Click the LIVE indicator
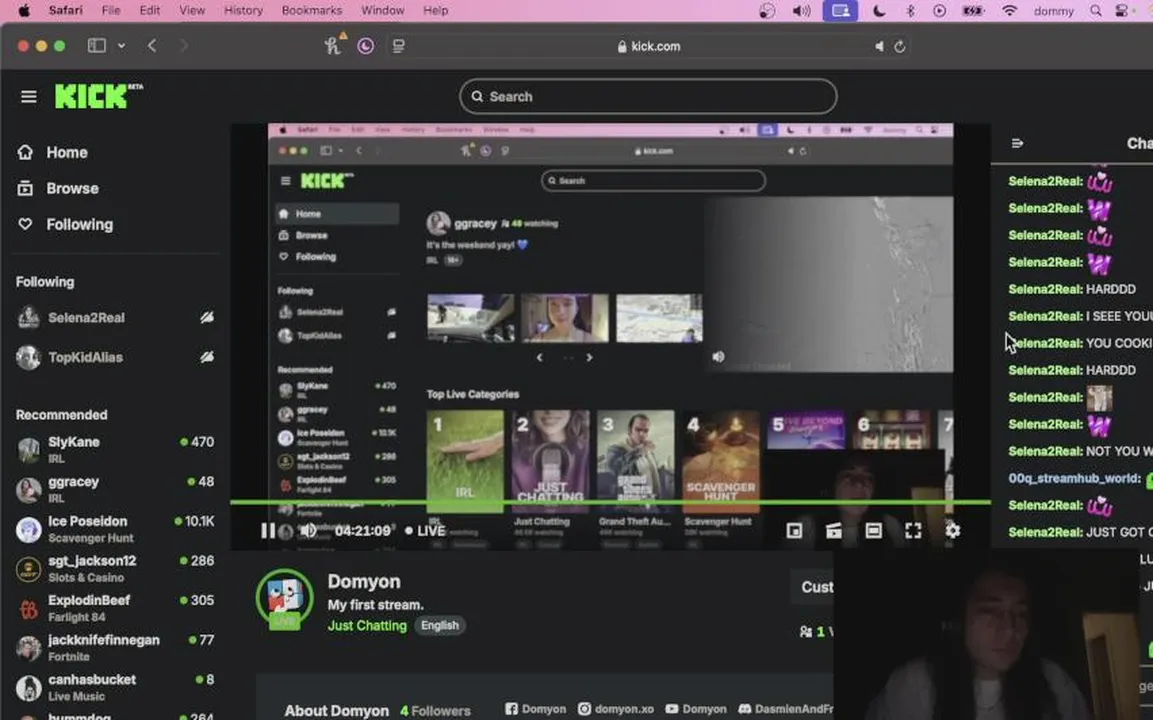Image resolution: width=1153 pixels, height=720 pixels. pyautogui.click(x=425, y=531)
